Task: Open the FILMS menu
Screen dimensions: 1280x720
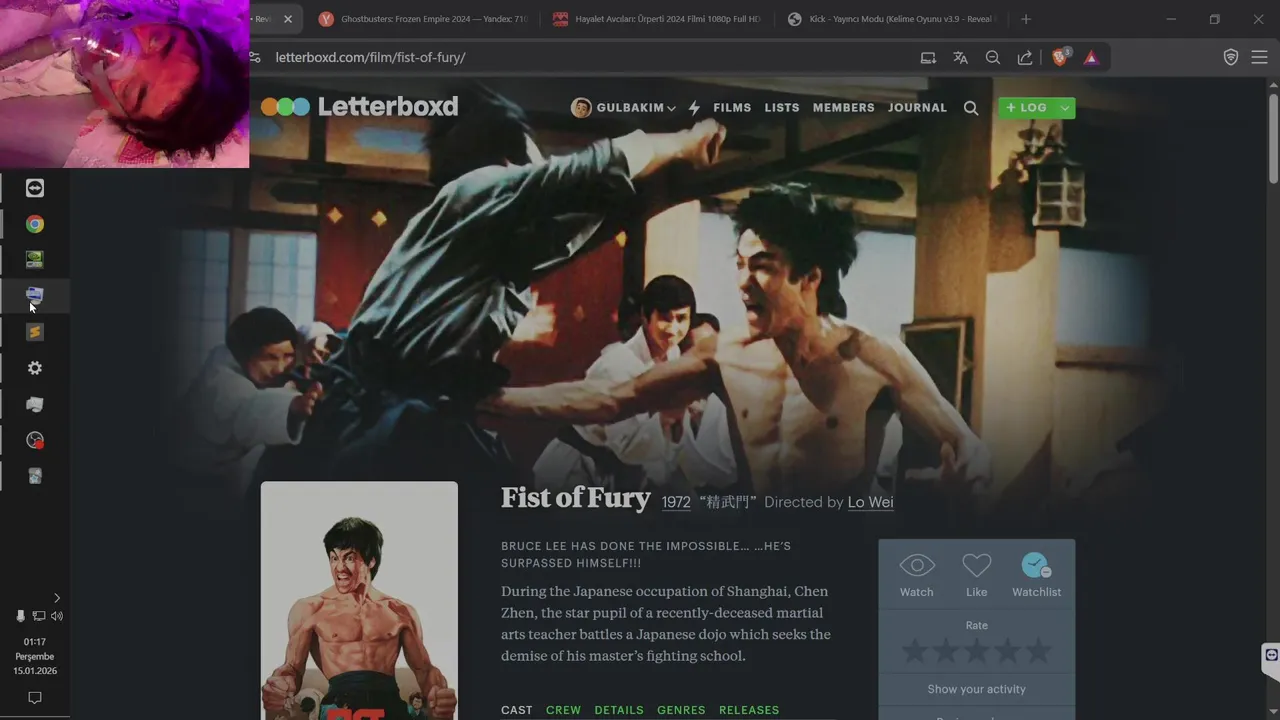Action: 732,108
